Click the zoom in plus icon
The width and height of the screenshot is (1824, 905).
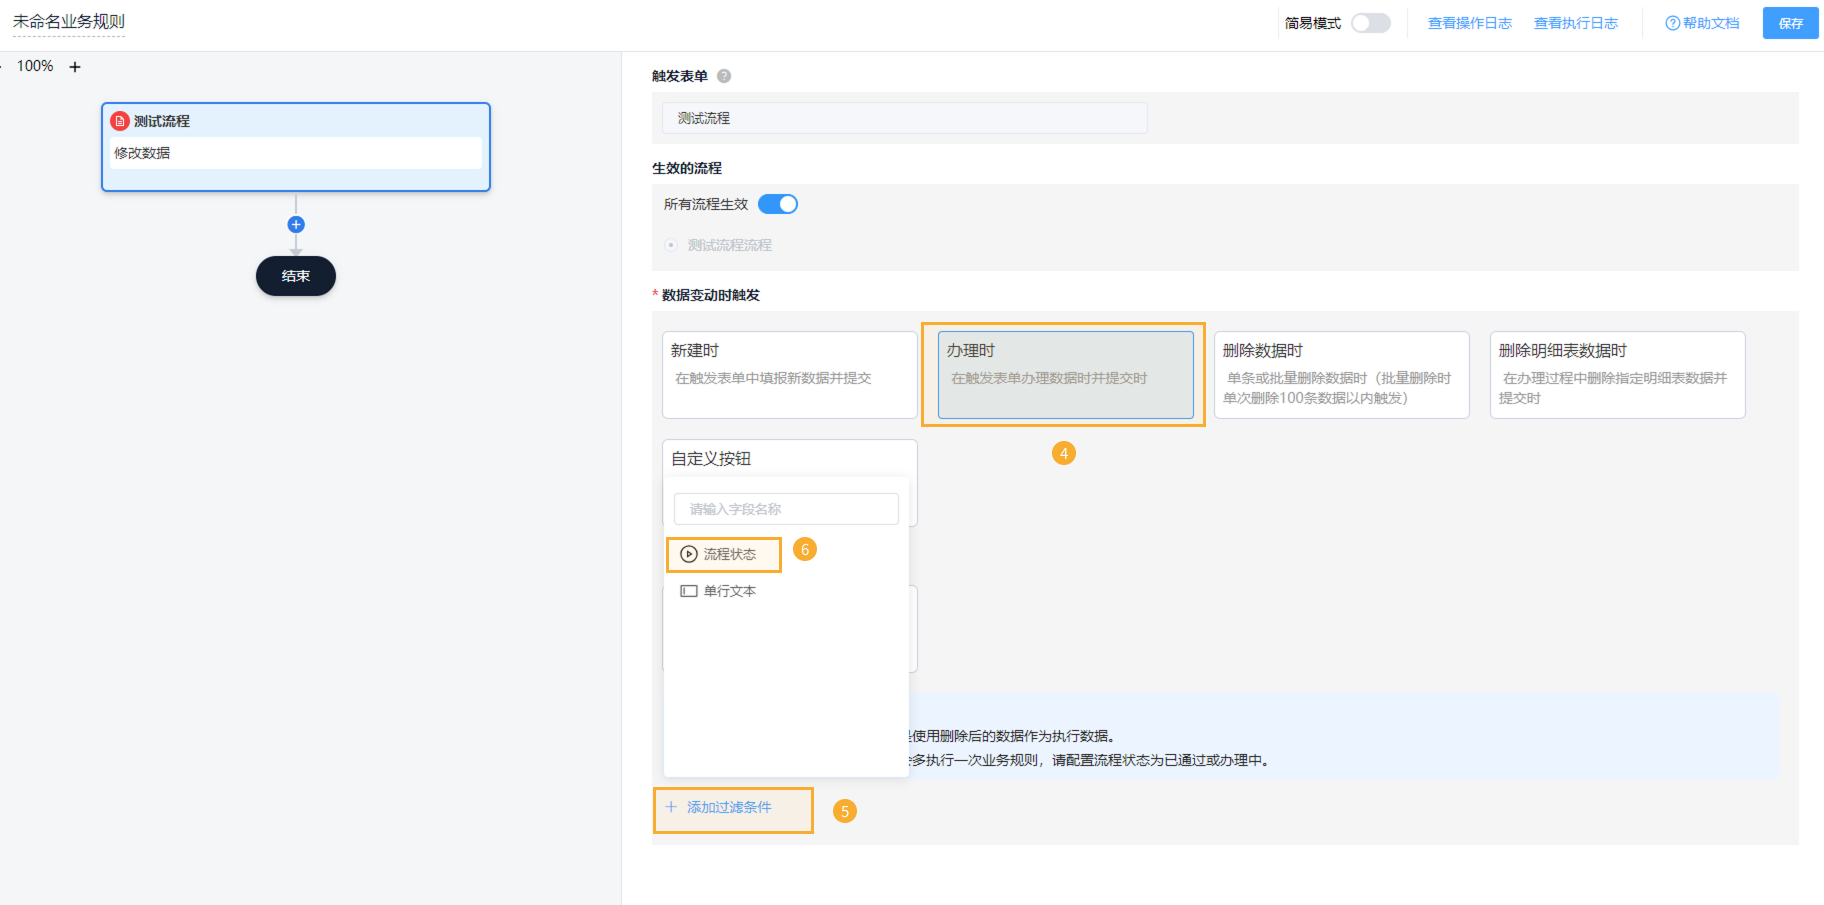[x=75, y=67]
